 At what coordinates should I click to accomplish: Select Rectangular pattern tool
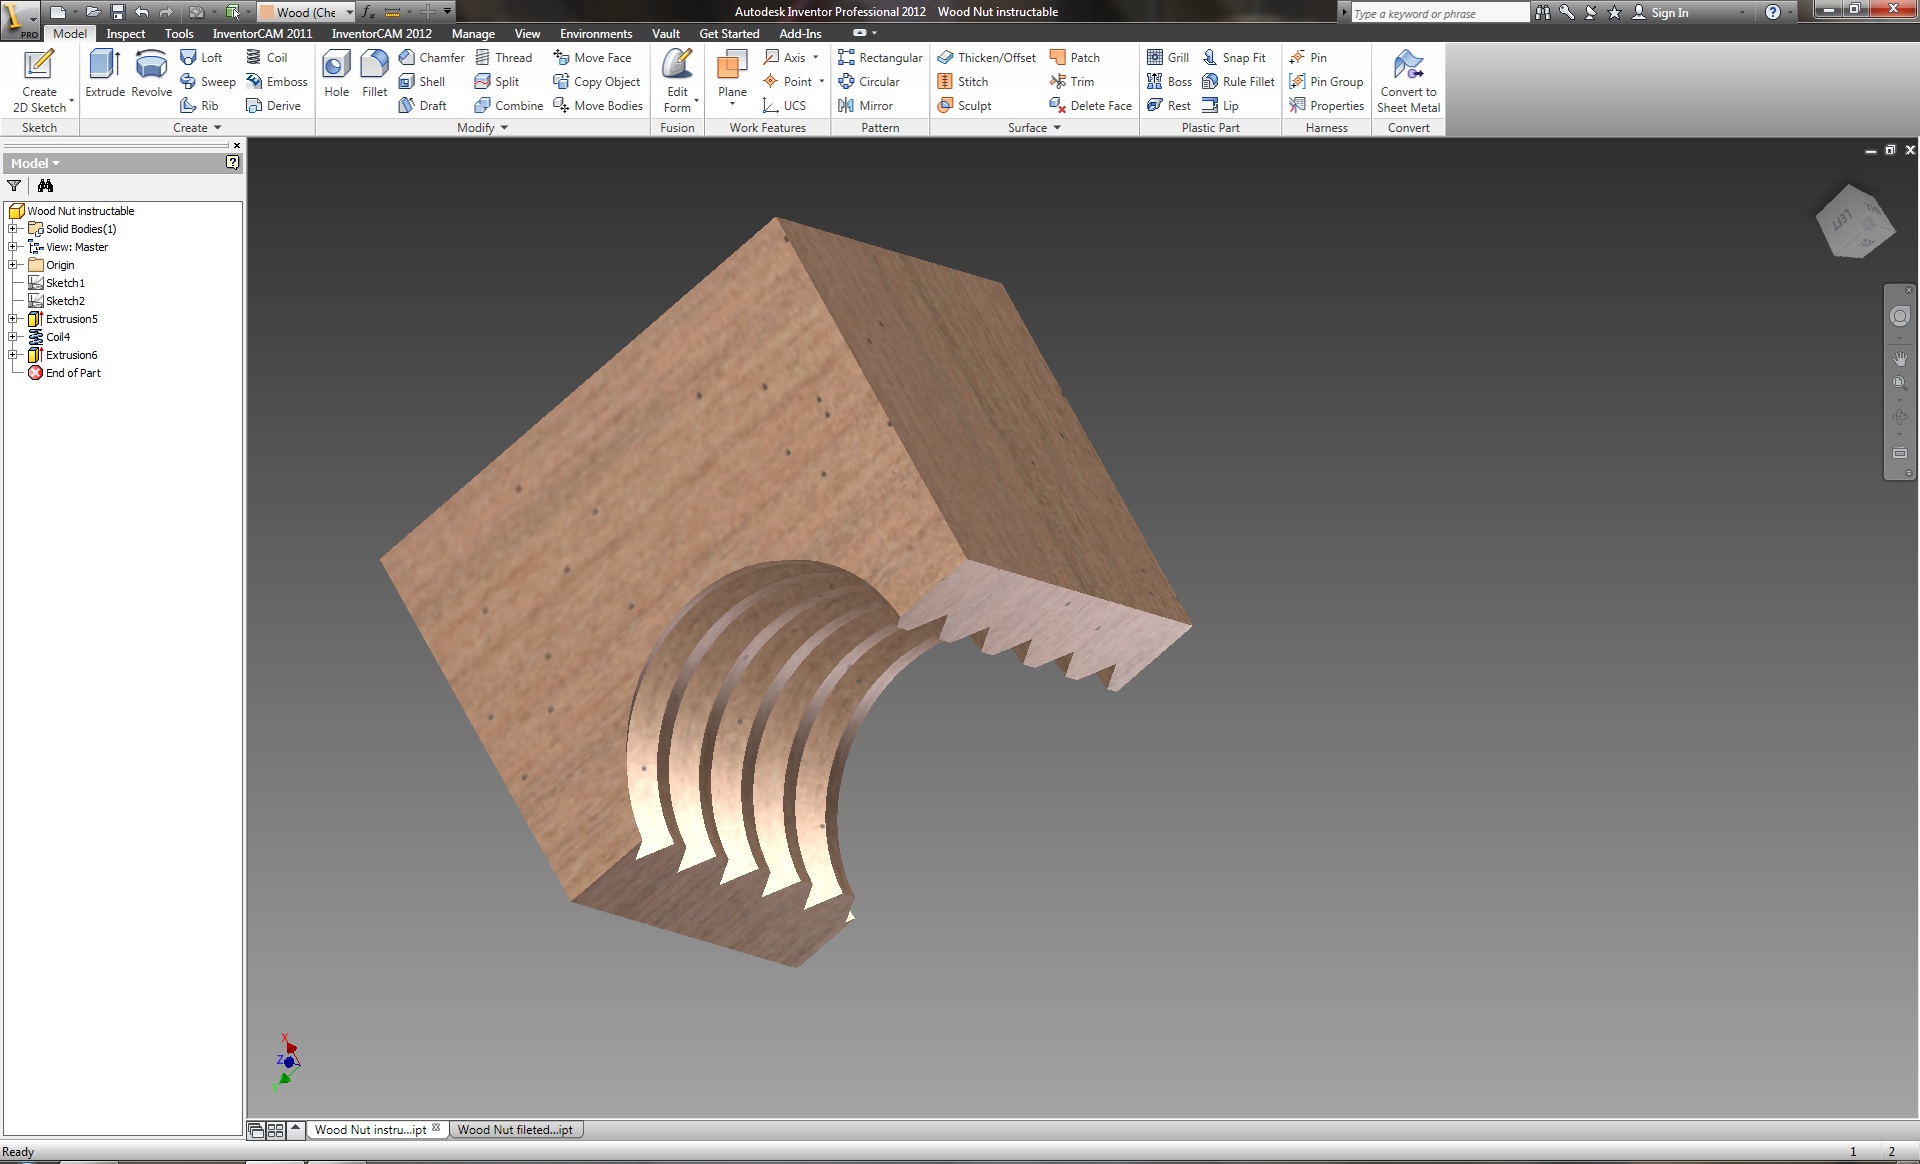[x=880, y=57]
